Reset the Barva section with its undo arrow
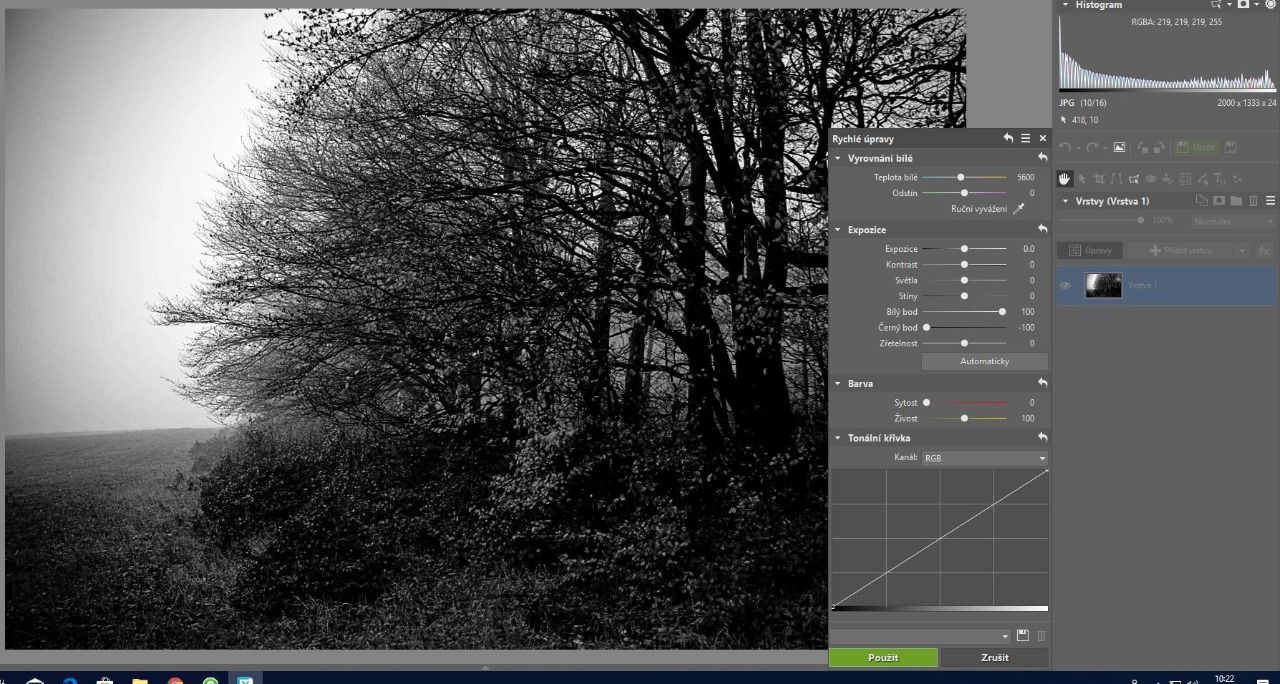1280x684 pixels. coord(1043,383)
